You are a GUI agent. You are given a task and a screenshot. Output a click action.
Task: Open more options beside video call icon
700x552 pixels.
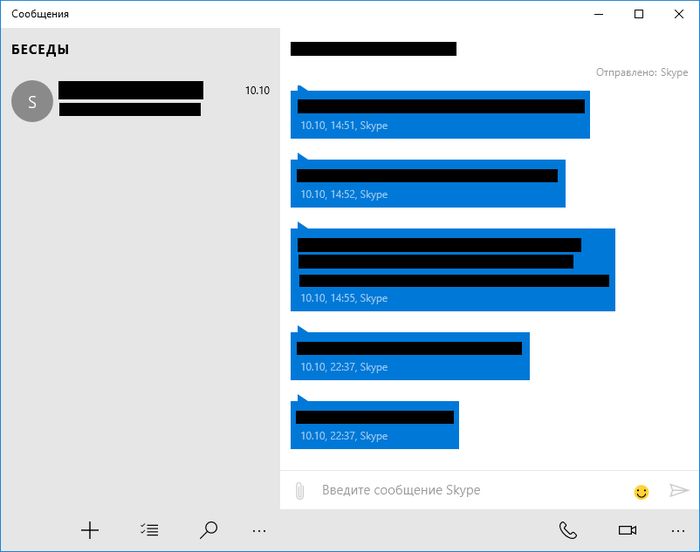tap(678, 530)
